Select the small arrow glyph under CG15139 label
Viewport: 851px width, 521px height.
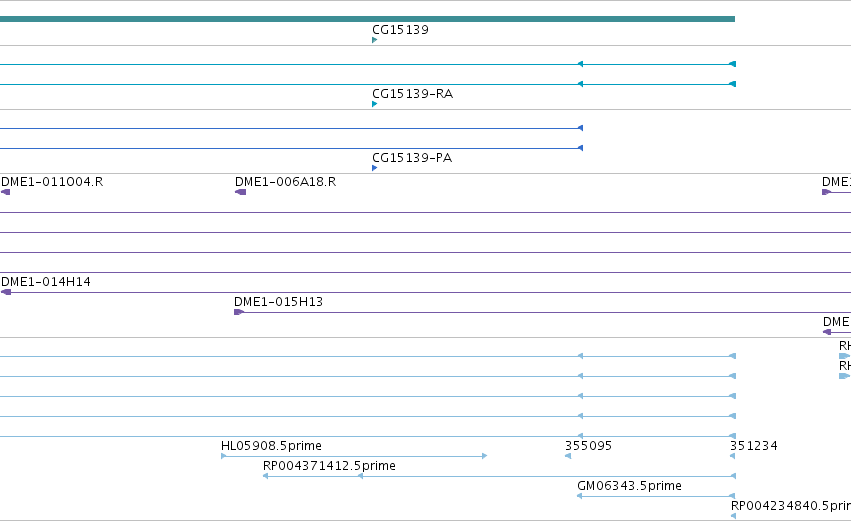374,40
